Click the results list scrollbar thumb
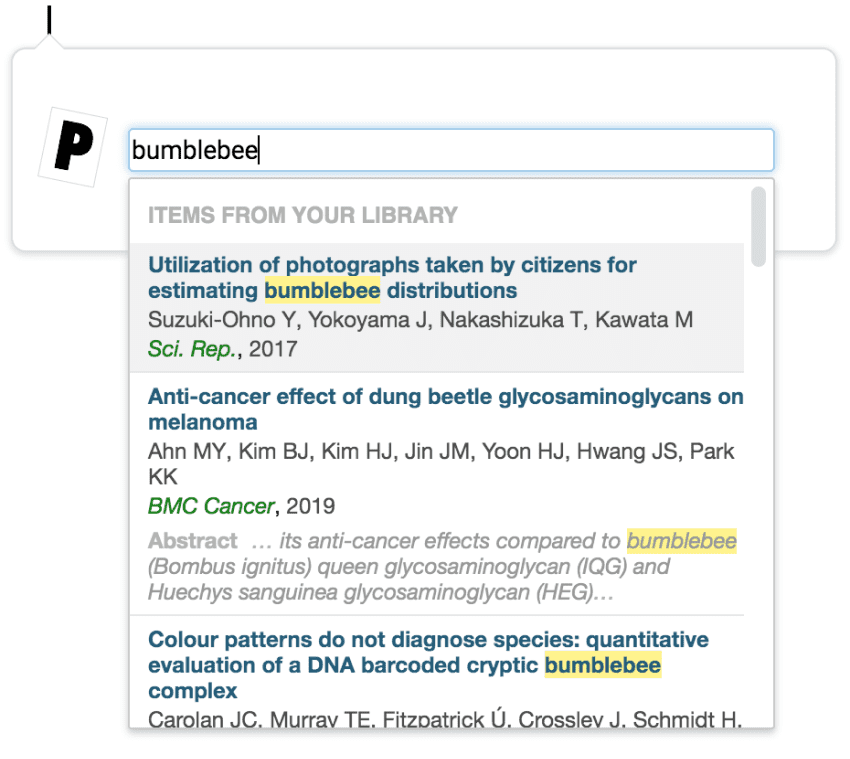The height and width of the screenshot is (759, 850). click(x=759, y=226)
